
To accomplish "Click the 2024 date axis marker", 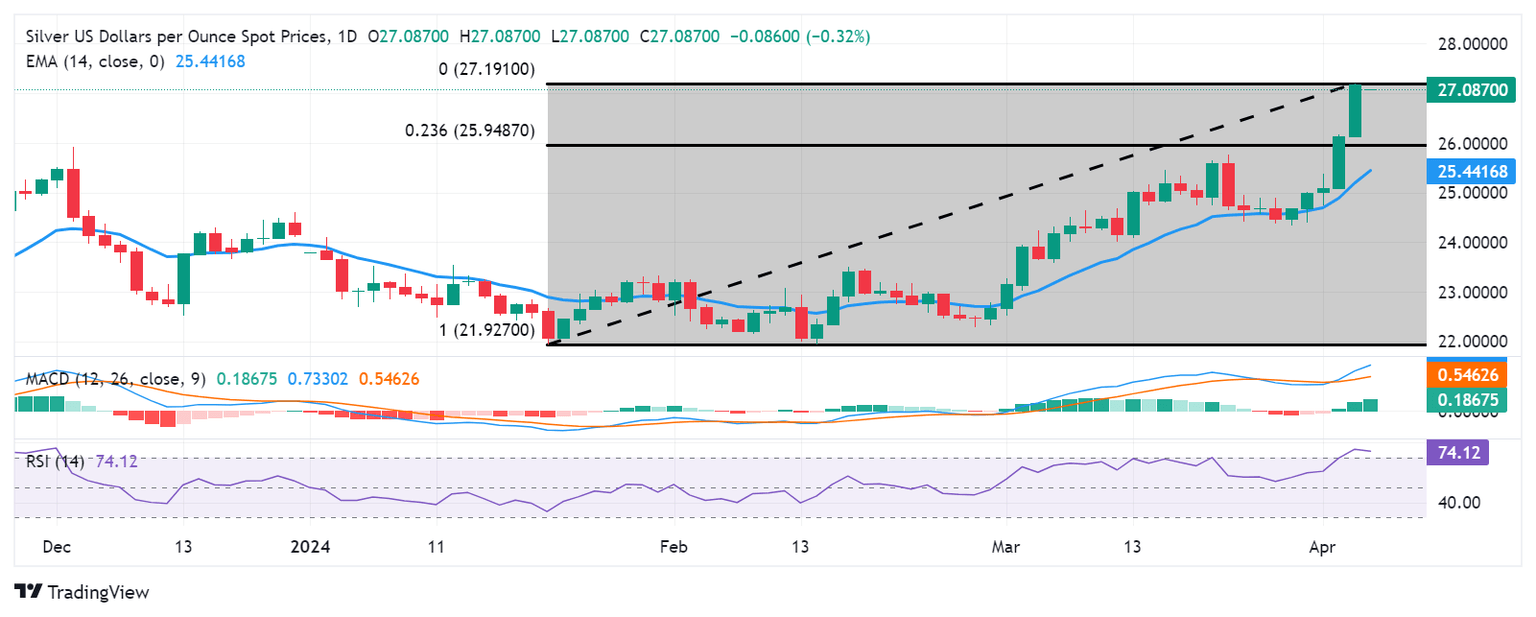I will [308, 548].
